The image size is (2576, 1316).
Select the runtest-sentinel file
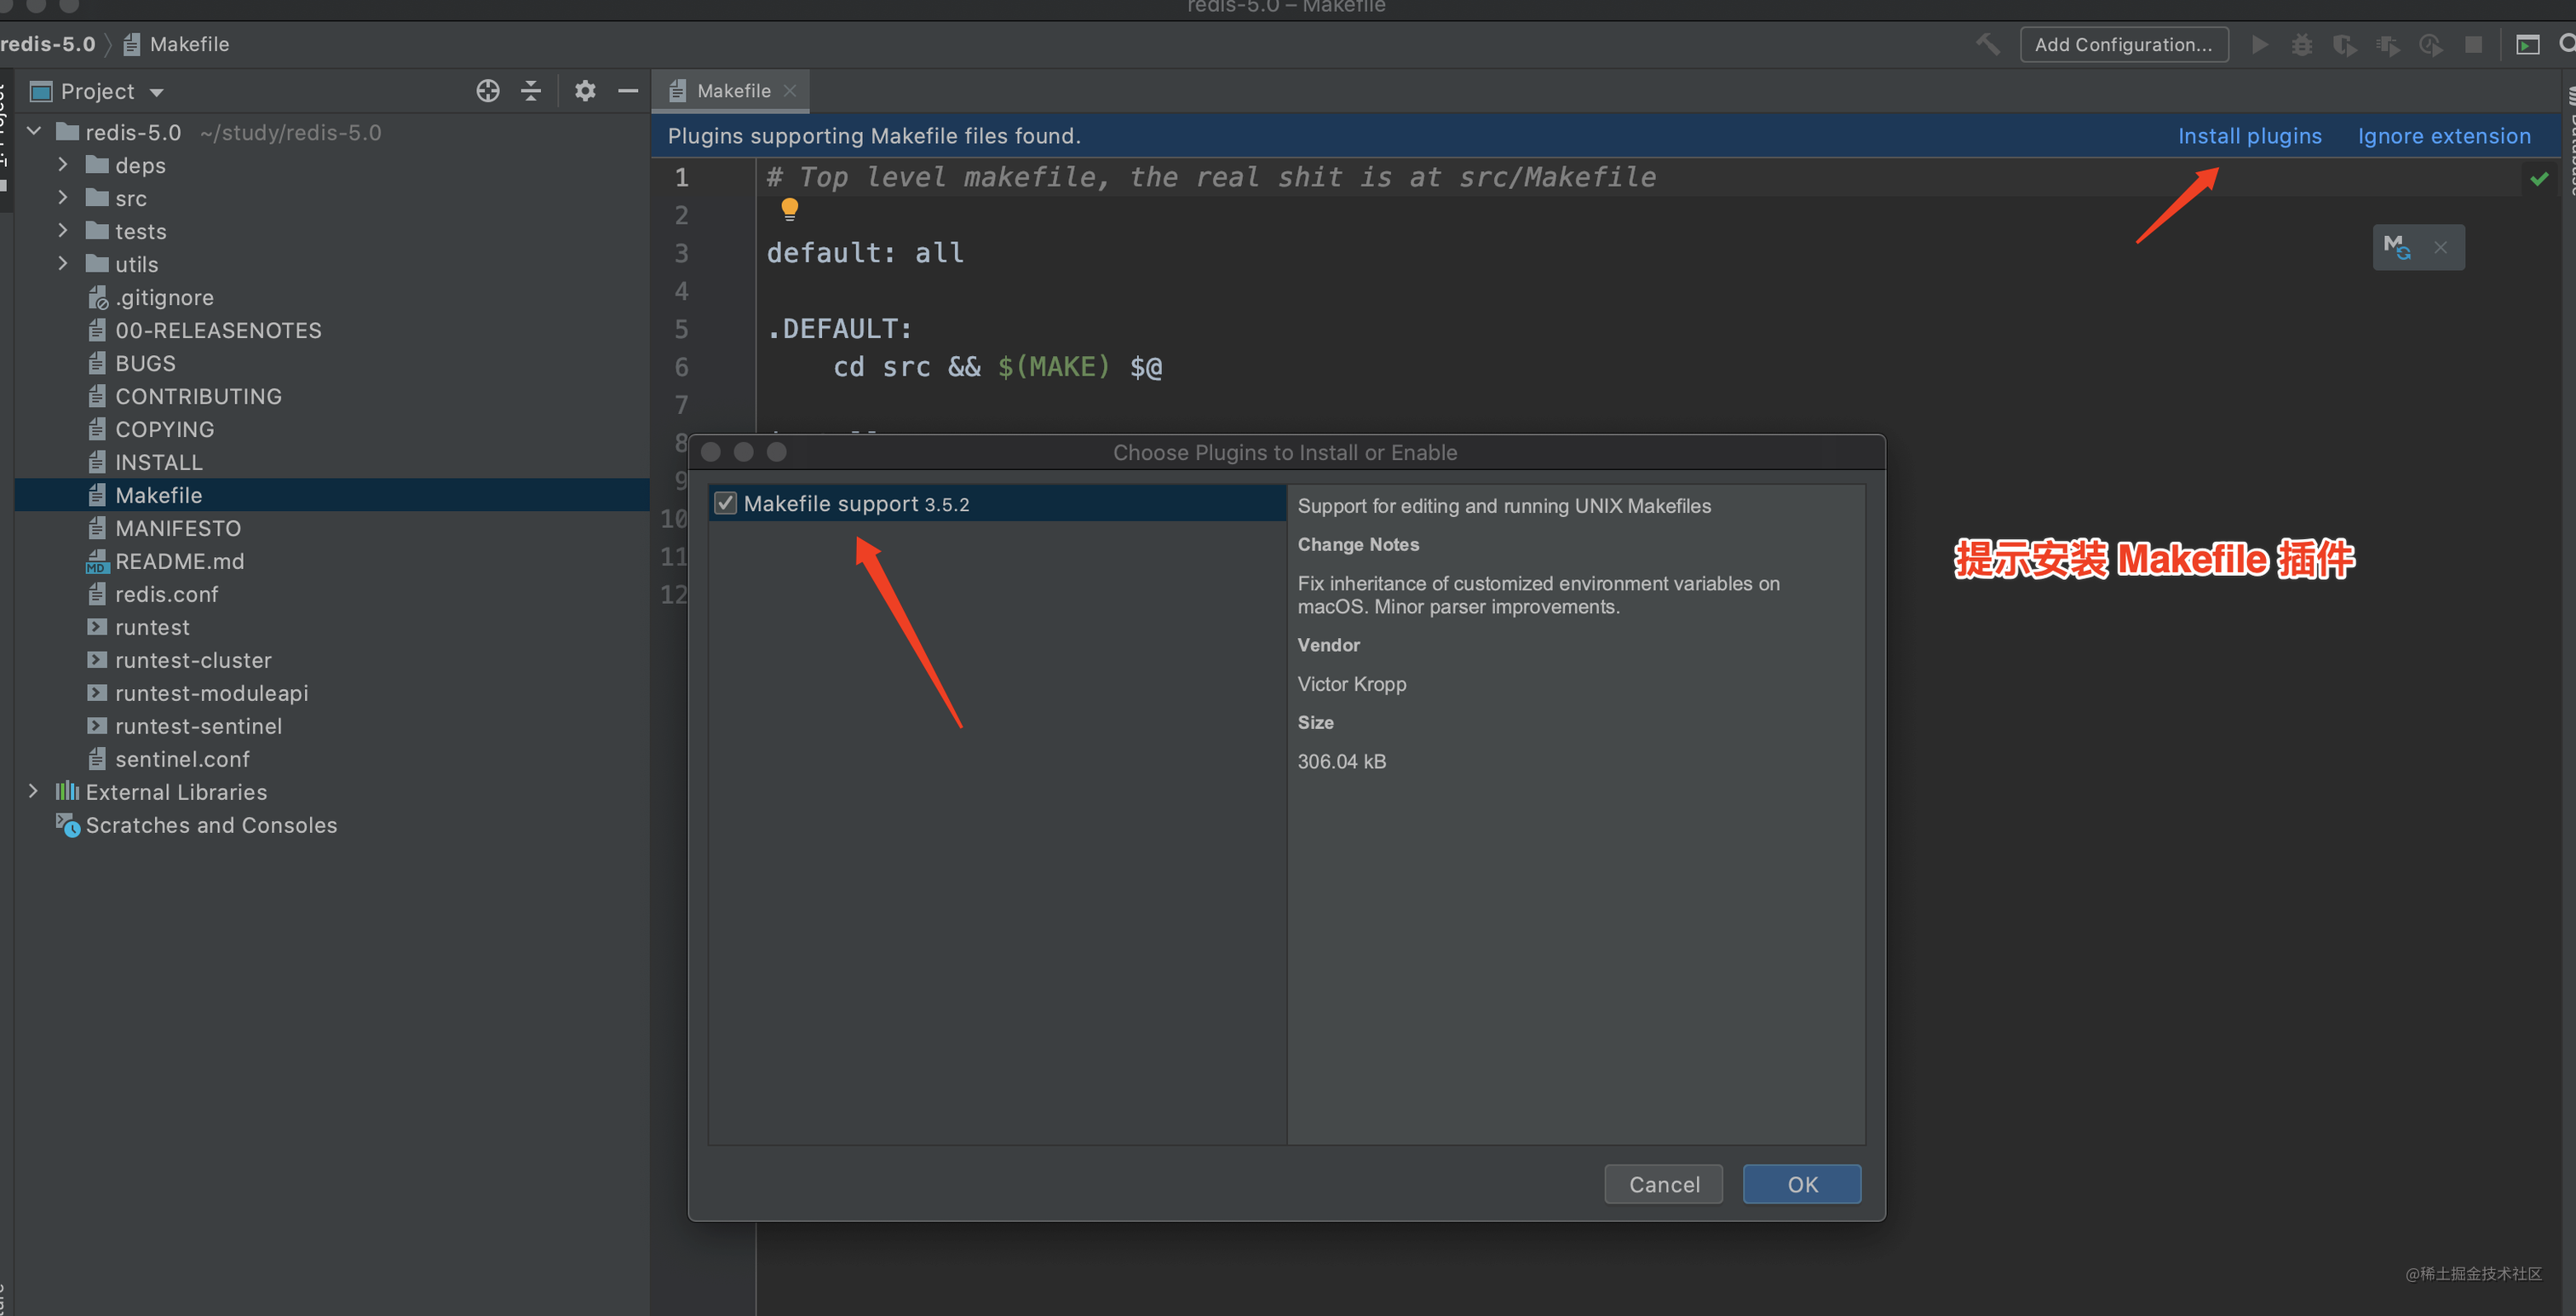pos(332,726)
